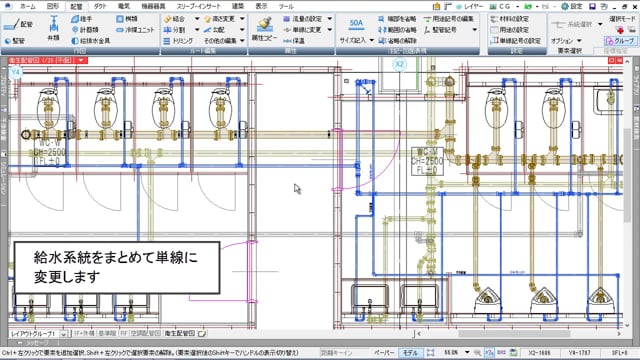Click the 流量の設定 flow setting tool

coord(303,19)
